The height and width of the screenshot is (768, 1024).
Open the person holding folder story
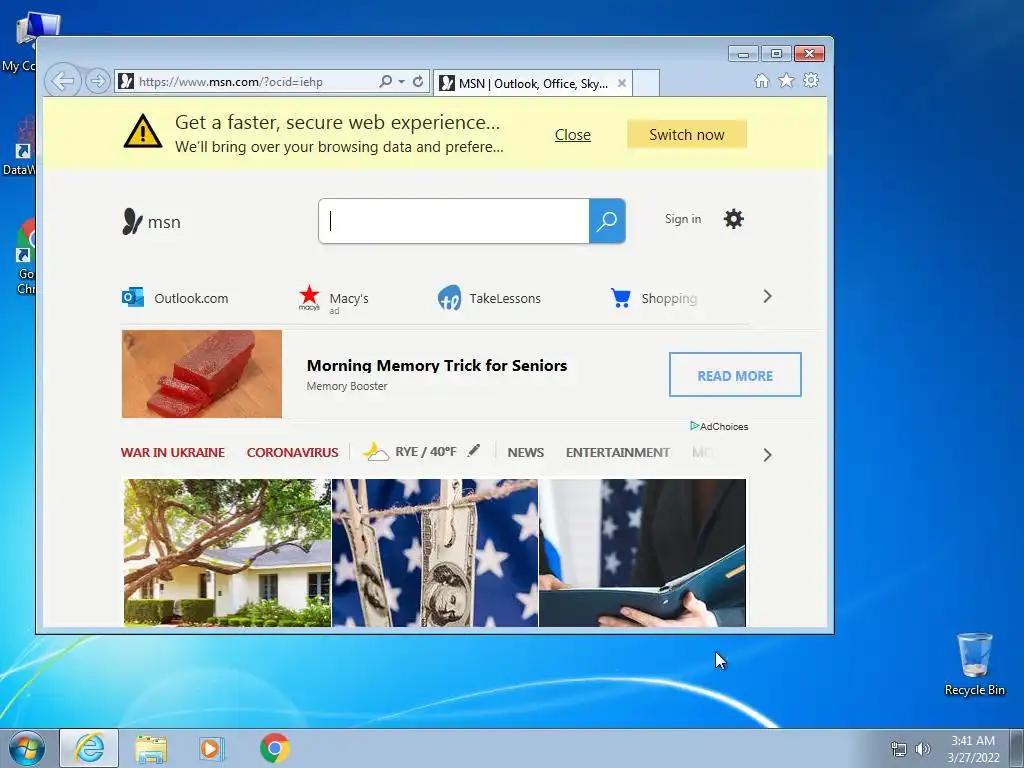643,553
